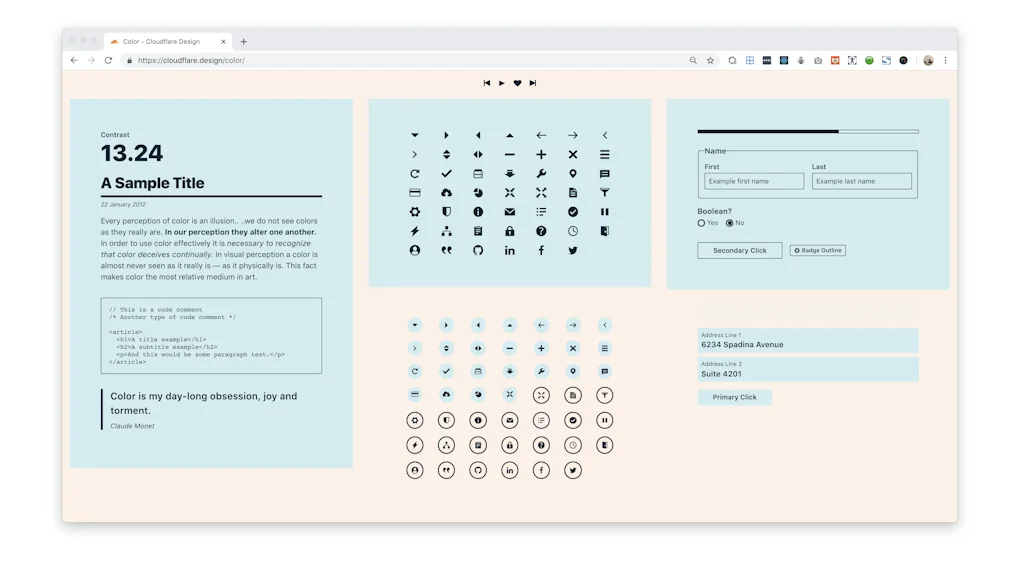The width and height of the screenshot is (1024, 575).
Task: Click the map pin icon in the blue icon panel
Action: pyautogui.click(x=573, y=174)
